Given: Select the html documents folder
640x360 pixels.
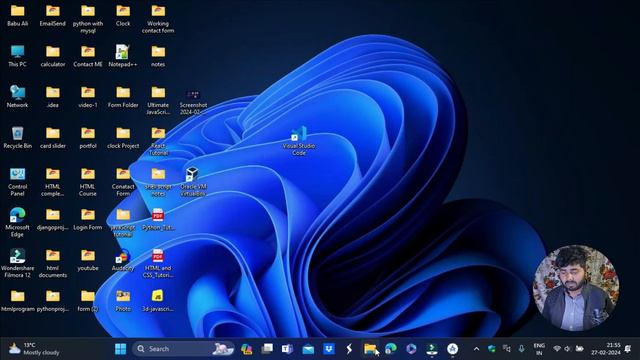Looking at the screenshot, I should (52, 263).
